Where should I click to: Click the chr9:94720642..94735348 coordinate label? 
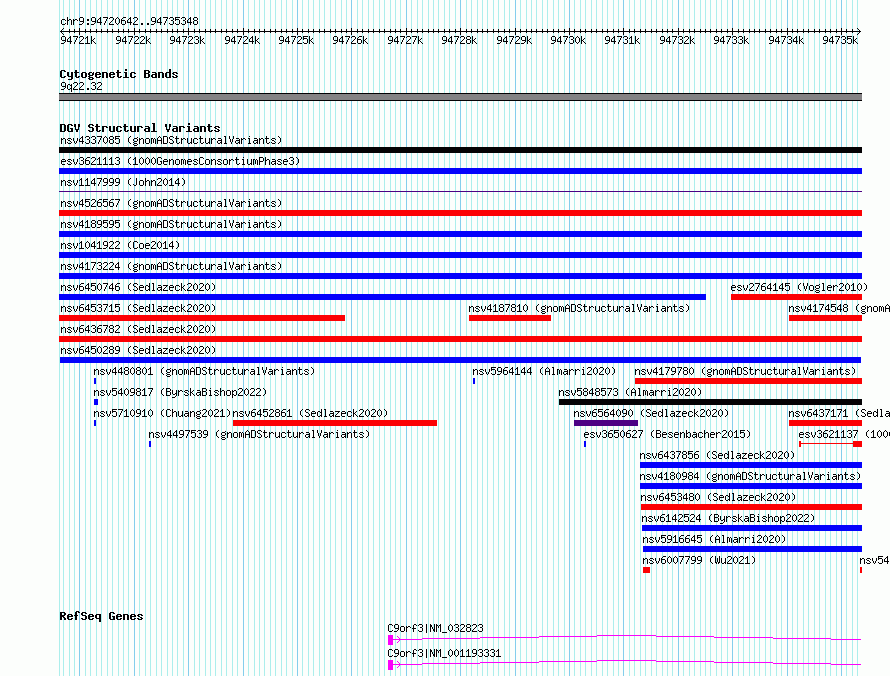click(129, 22)
